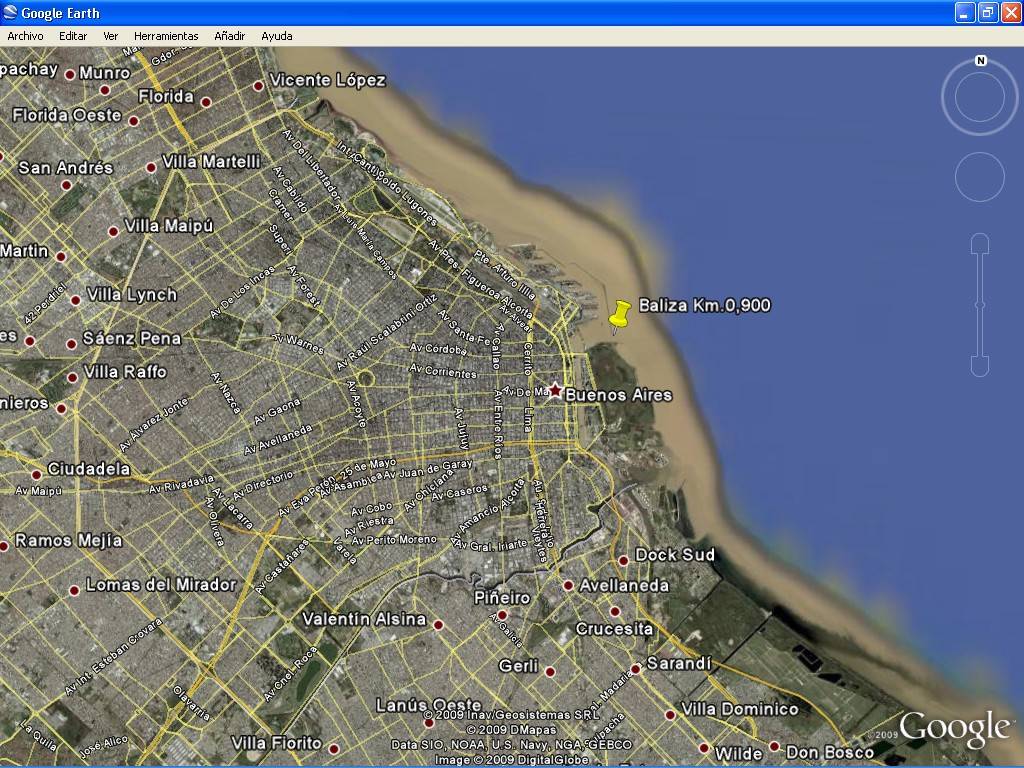The width and height of the screenshot is (1024, 768).
Task: Click the Villa Domínico place dot
Action: 670,714
